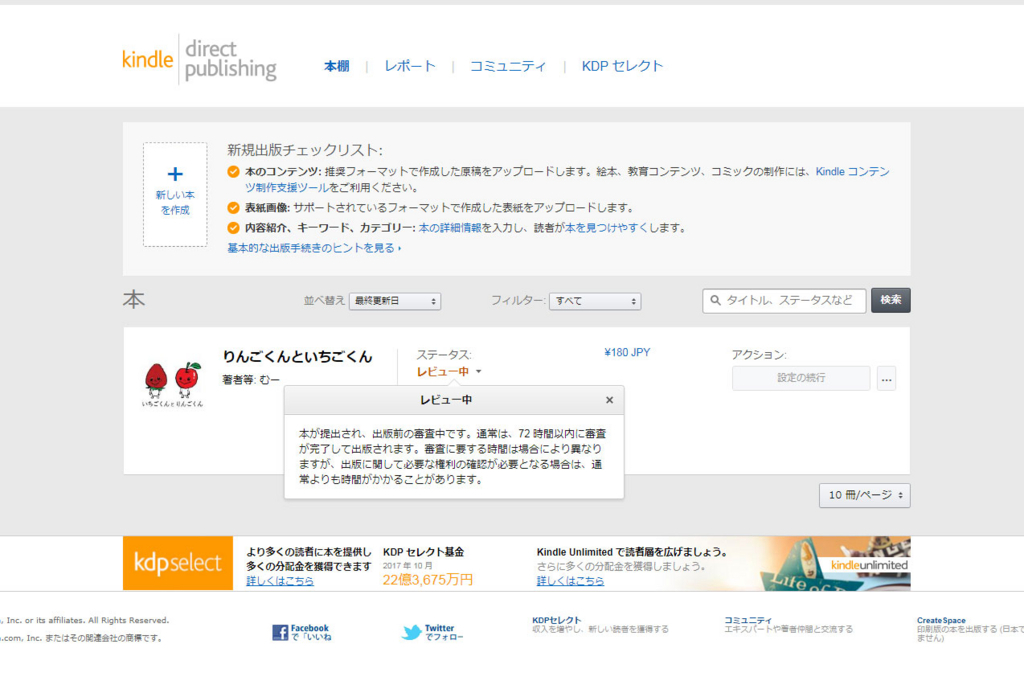Click the 検索 search button
The height and width of the screenshot is (685, 1024).
pyautogui.click(x=891, y=300)
